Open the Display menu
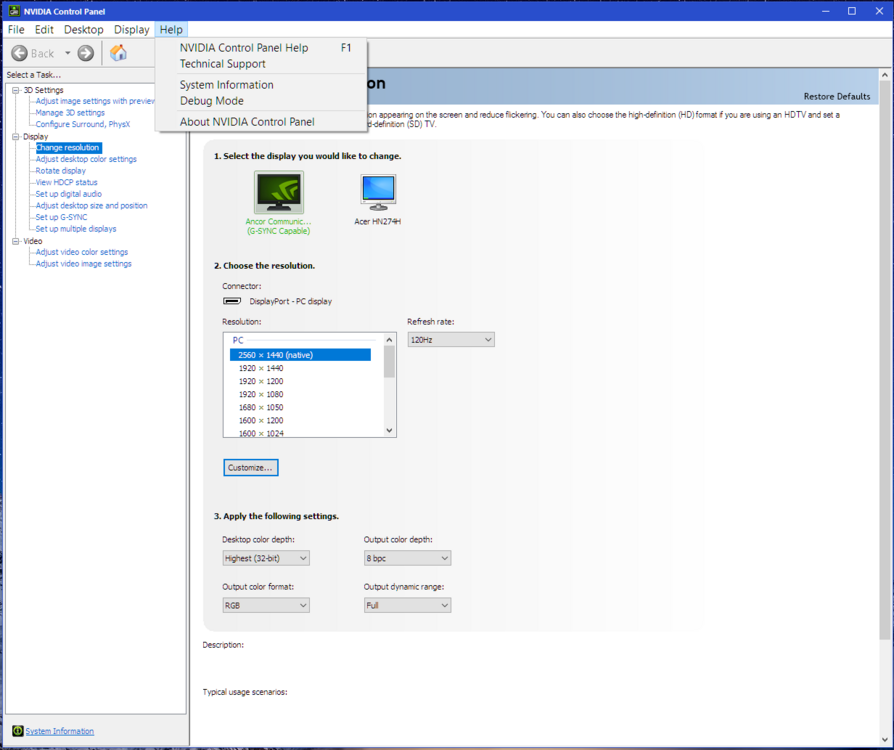 pos(132,29)
